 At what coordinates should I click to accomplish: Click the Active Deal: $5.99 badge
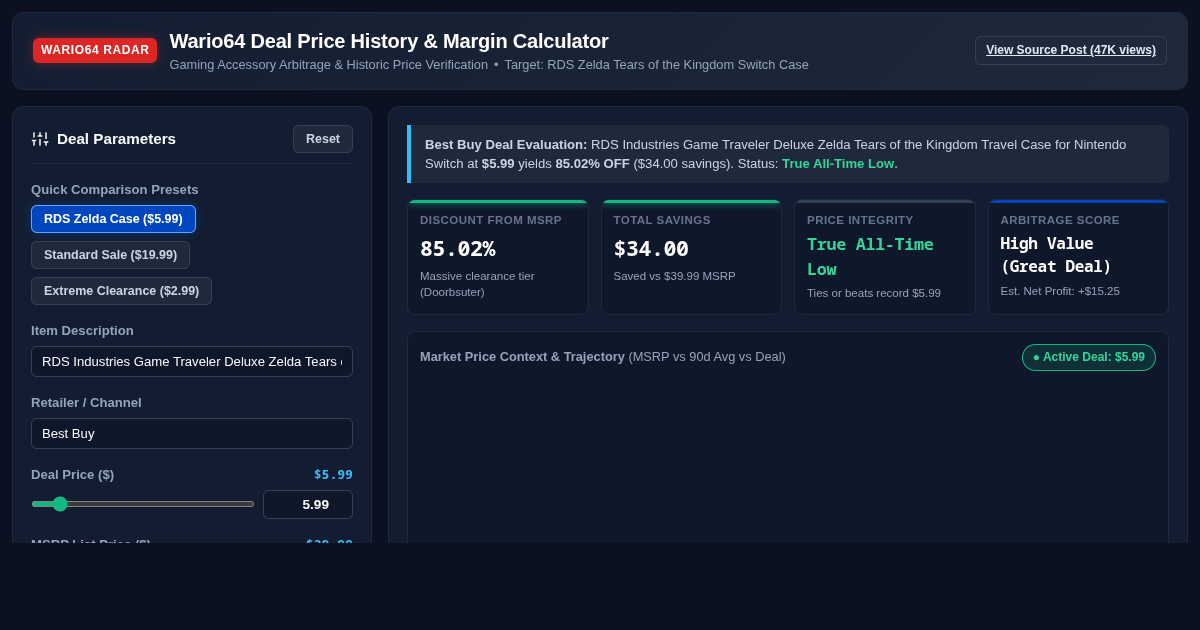coord(1089,357)
